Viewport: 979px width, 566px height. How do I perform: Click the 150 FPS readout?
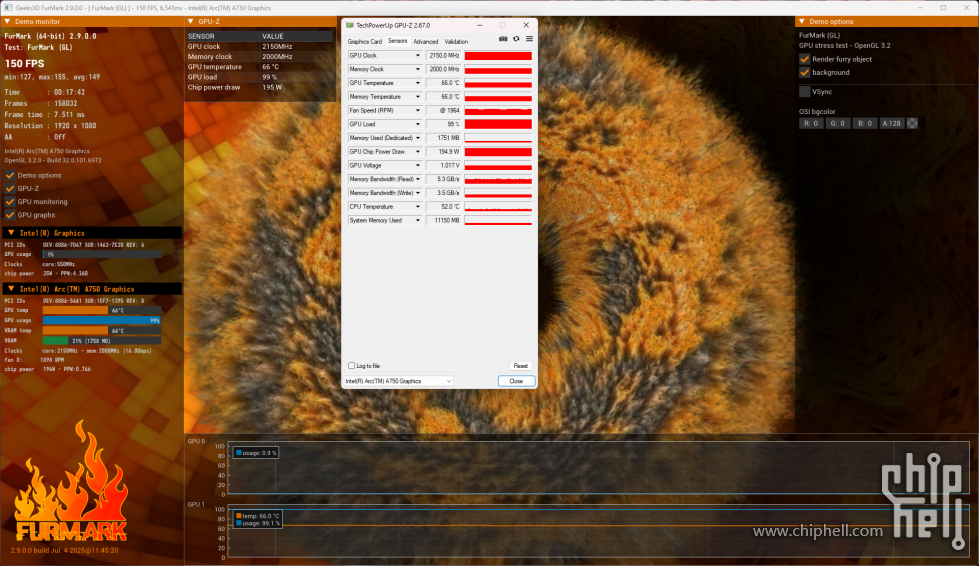24,64
